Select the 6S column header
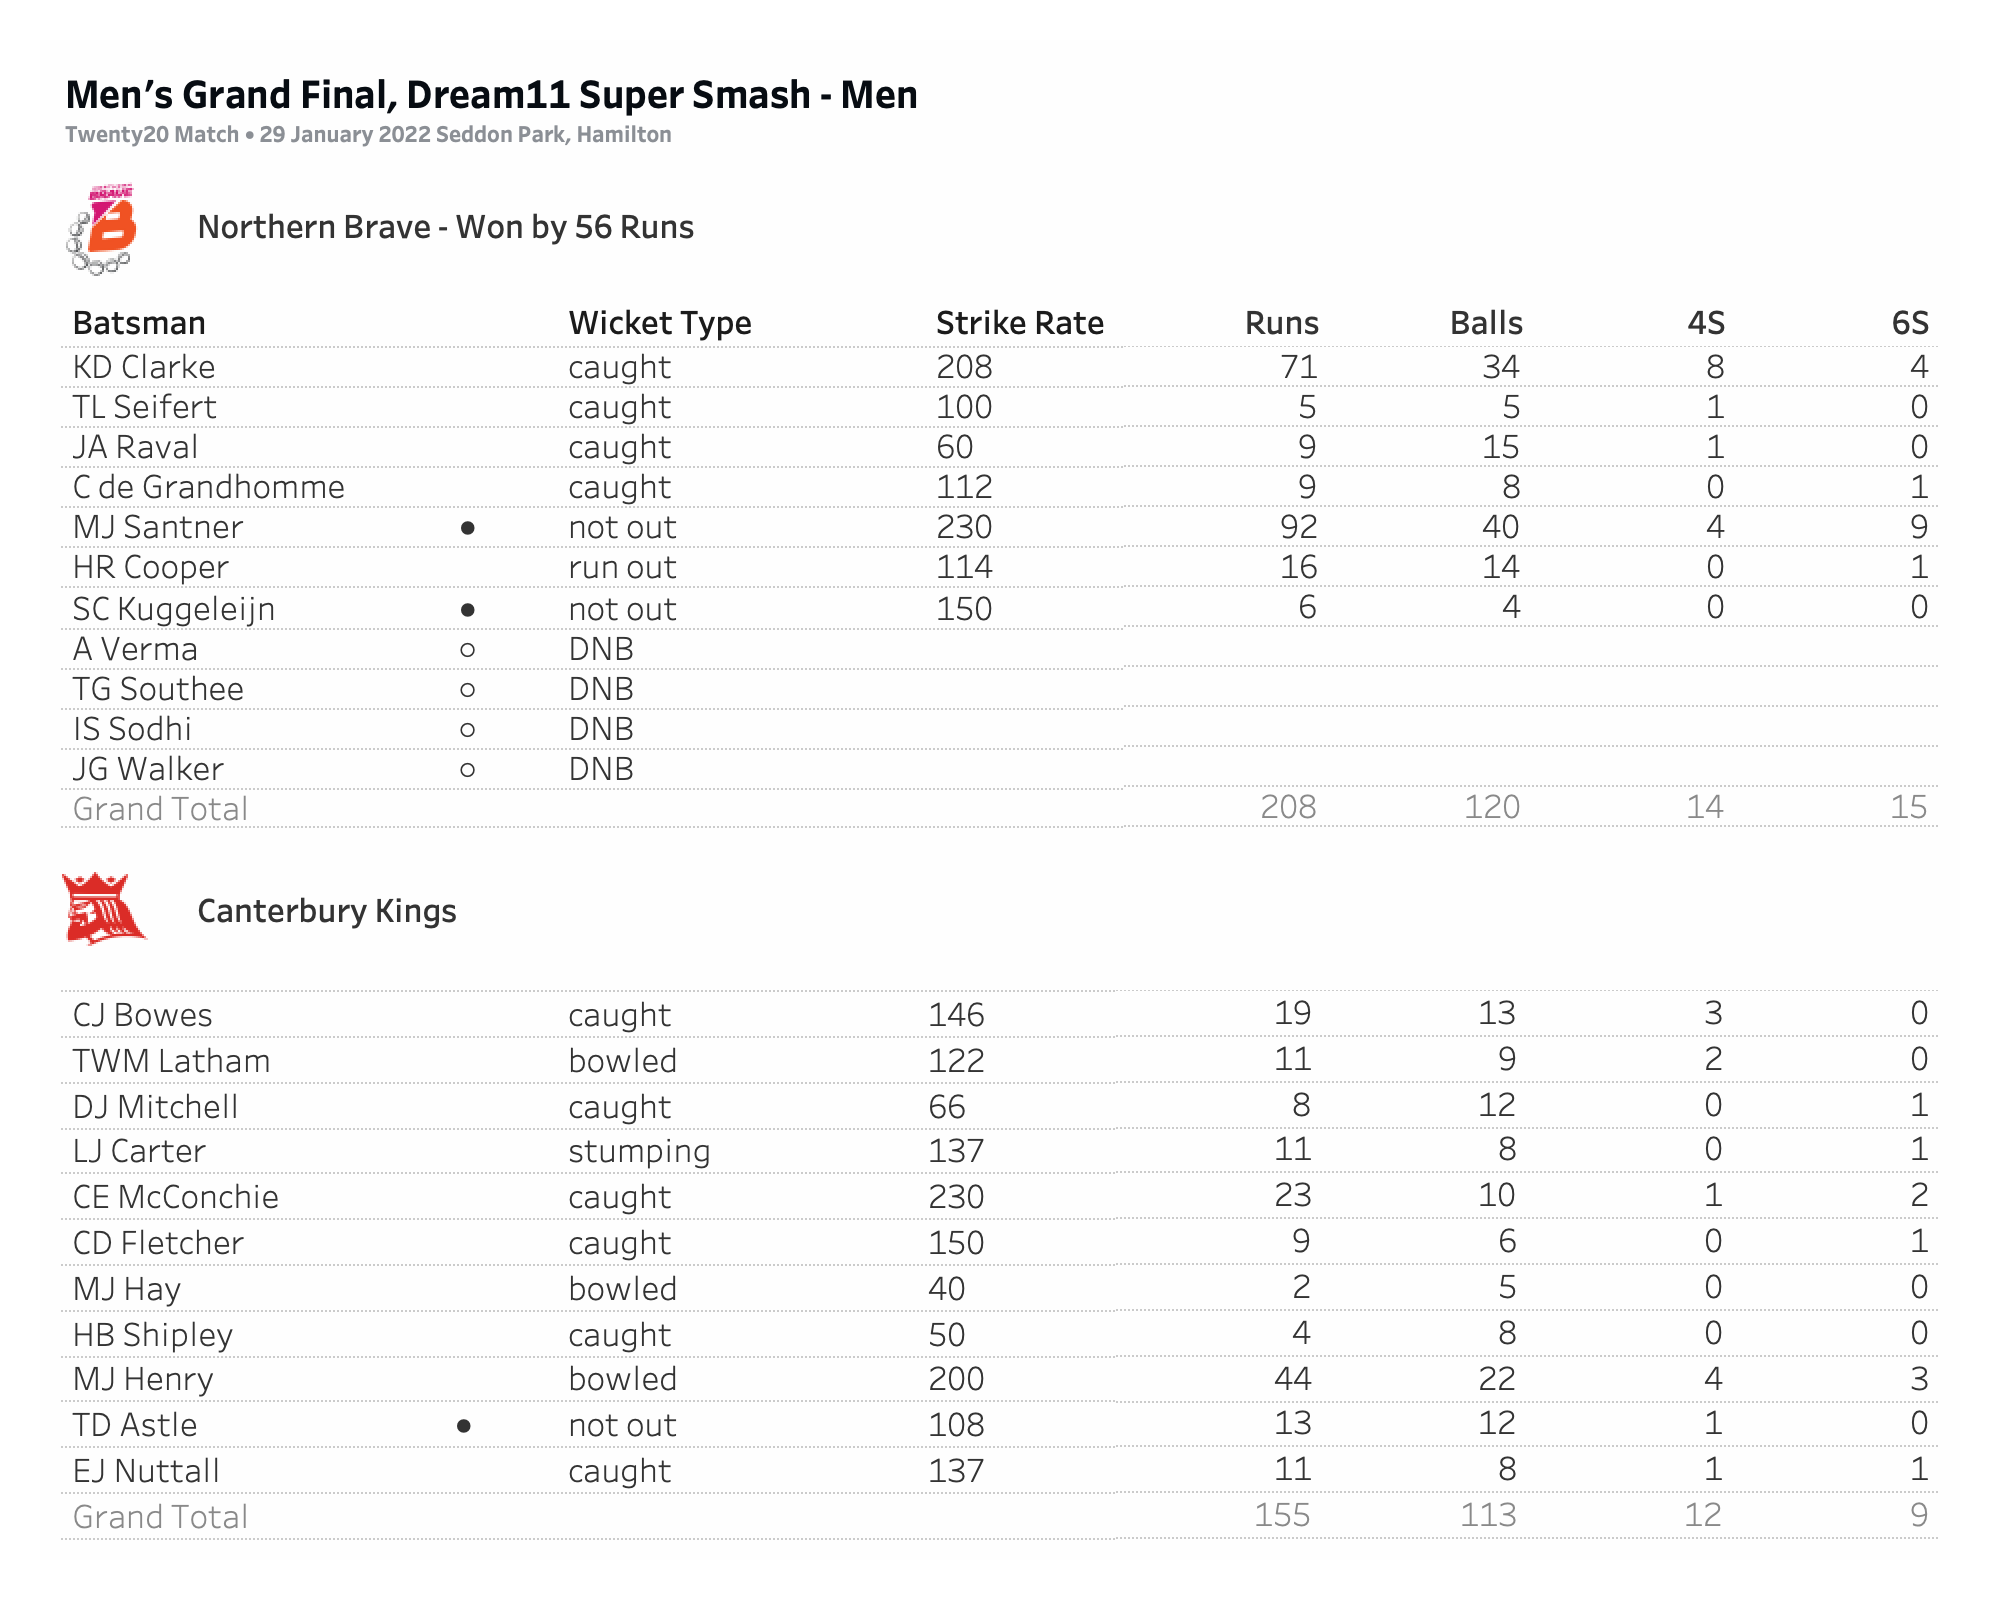This screenshot has width=2000, height=1600. (1909, 323)
